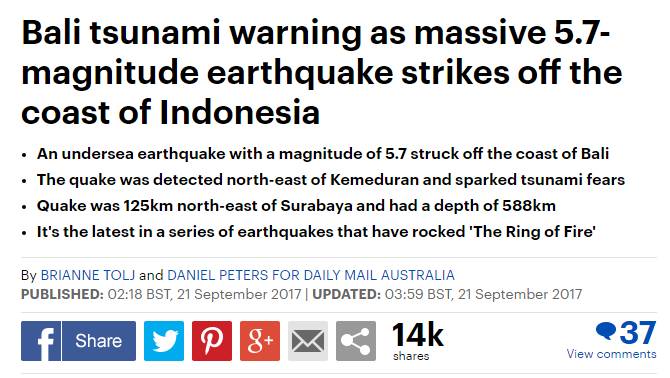
Task: Click the Ring of Fire bullet point
Action: [x=316, y=232]
